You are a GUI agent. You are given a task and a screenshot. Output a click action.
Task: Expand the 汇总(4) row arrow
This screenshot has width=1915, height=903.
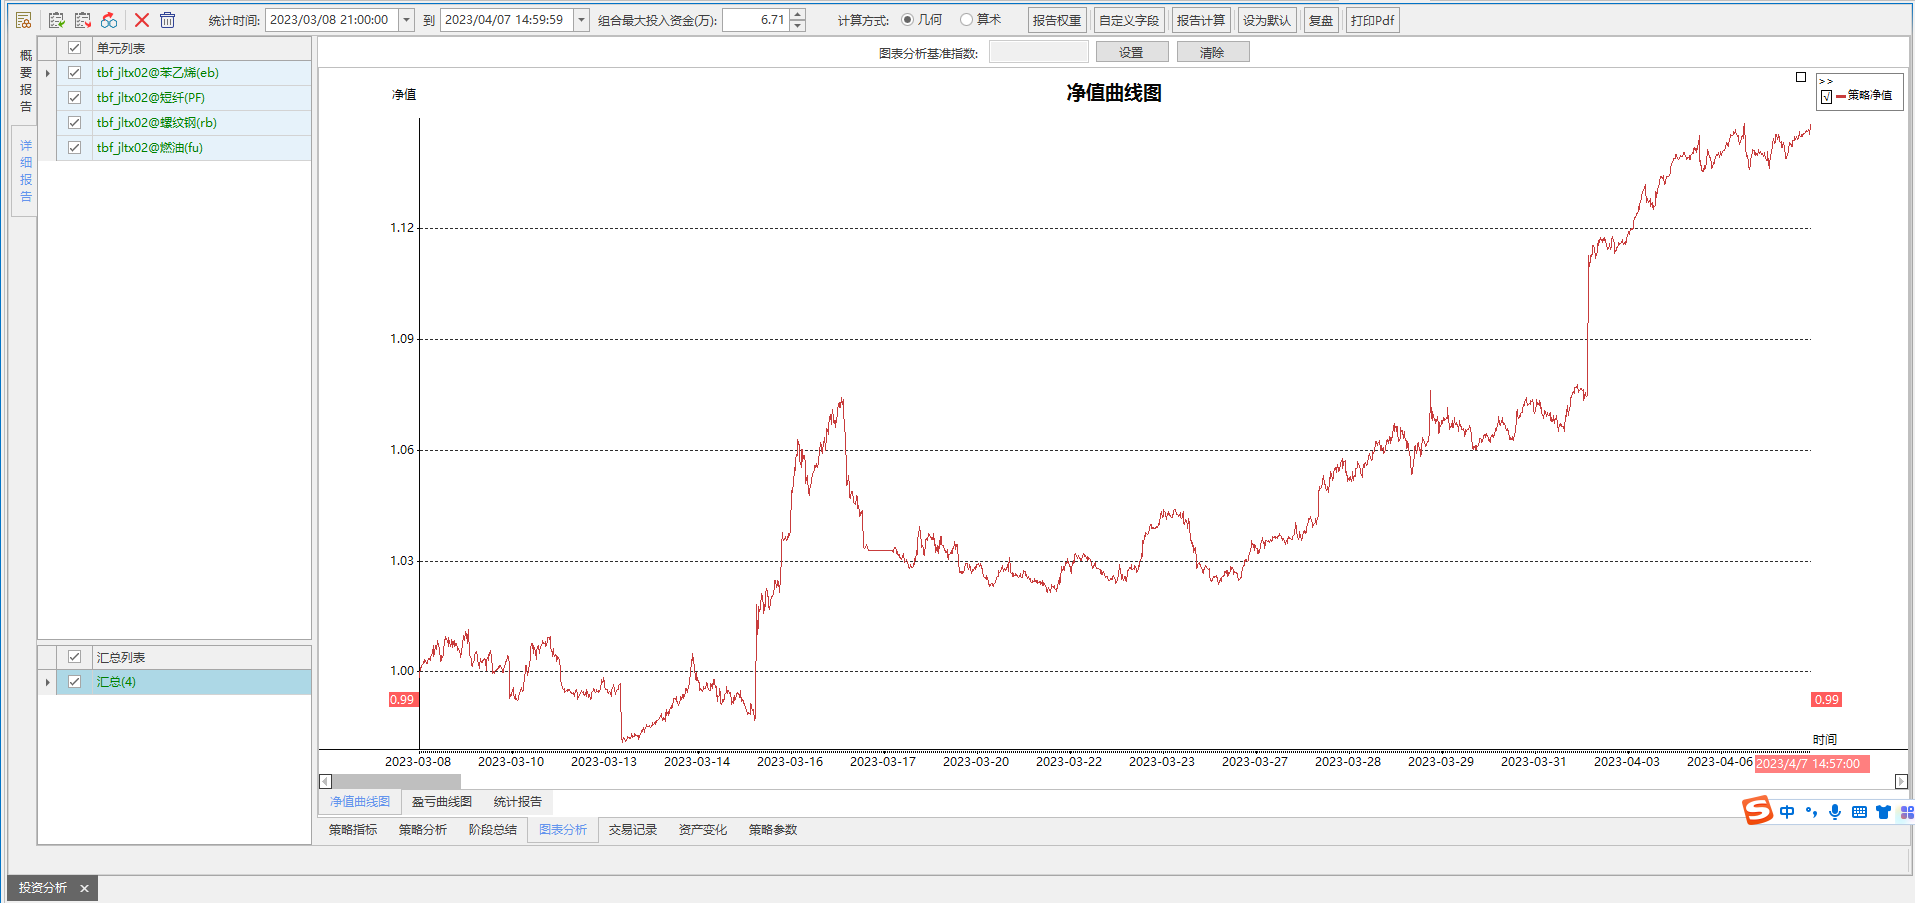tap(47, 682)
